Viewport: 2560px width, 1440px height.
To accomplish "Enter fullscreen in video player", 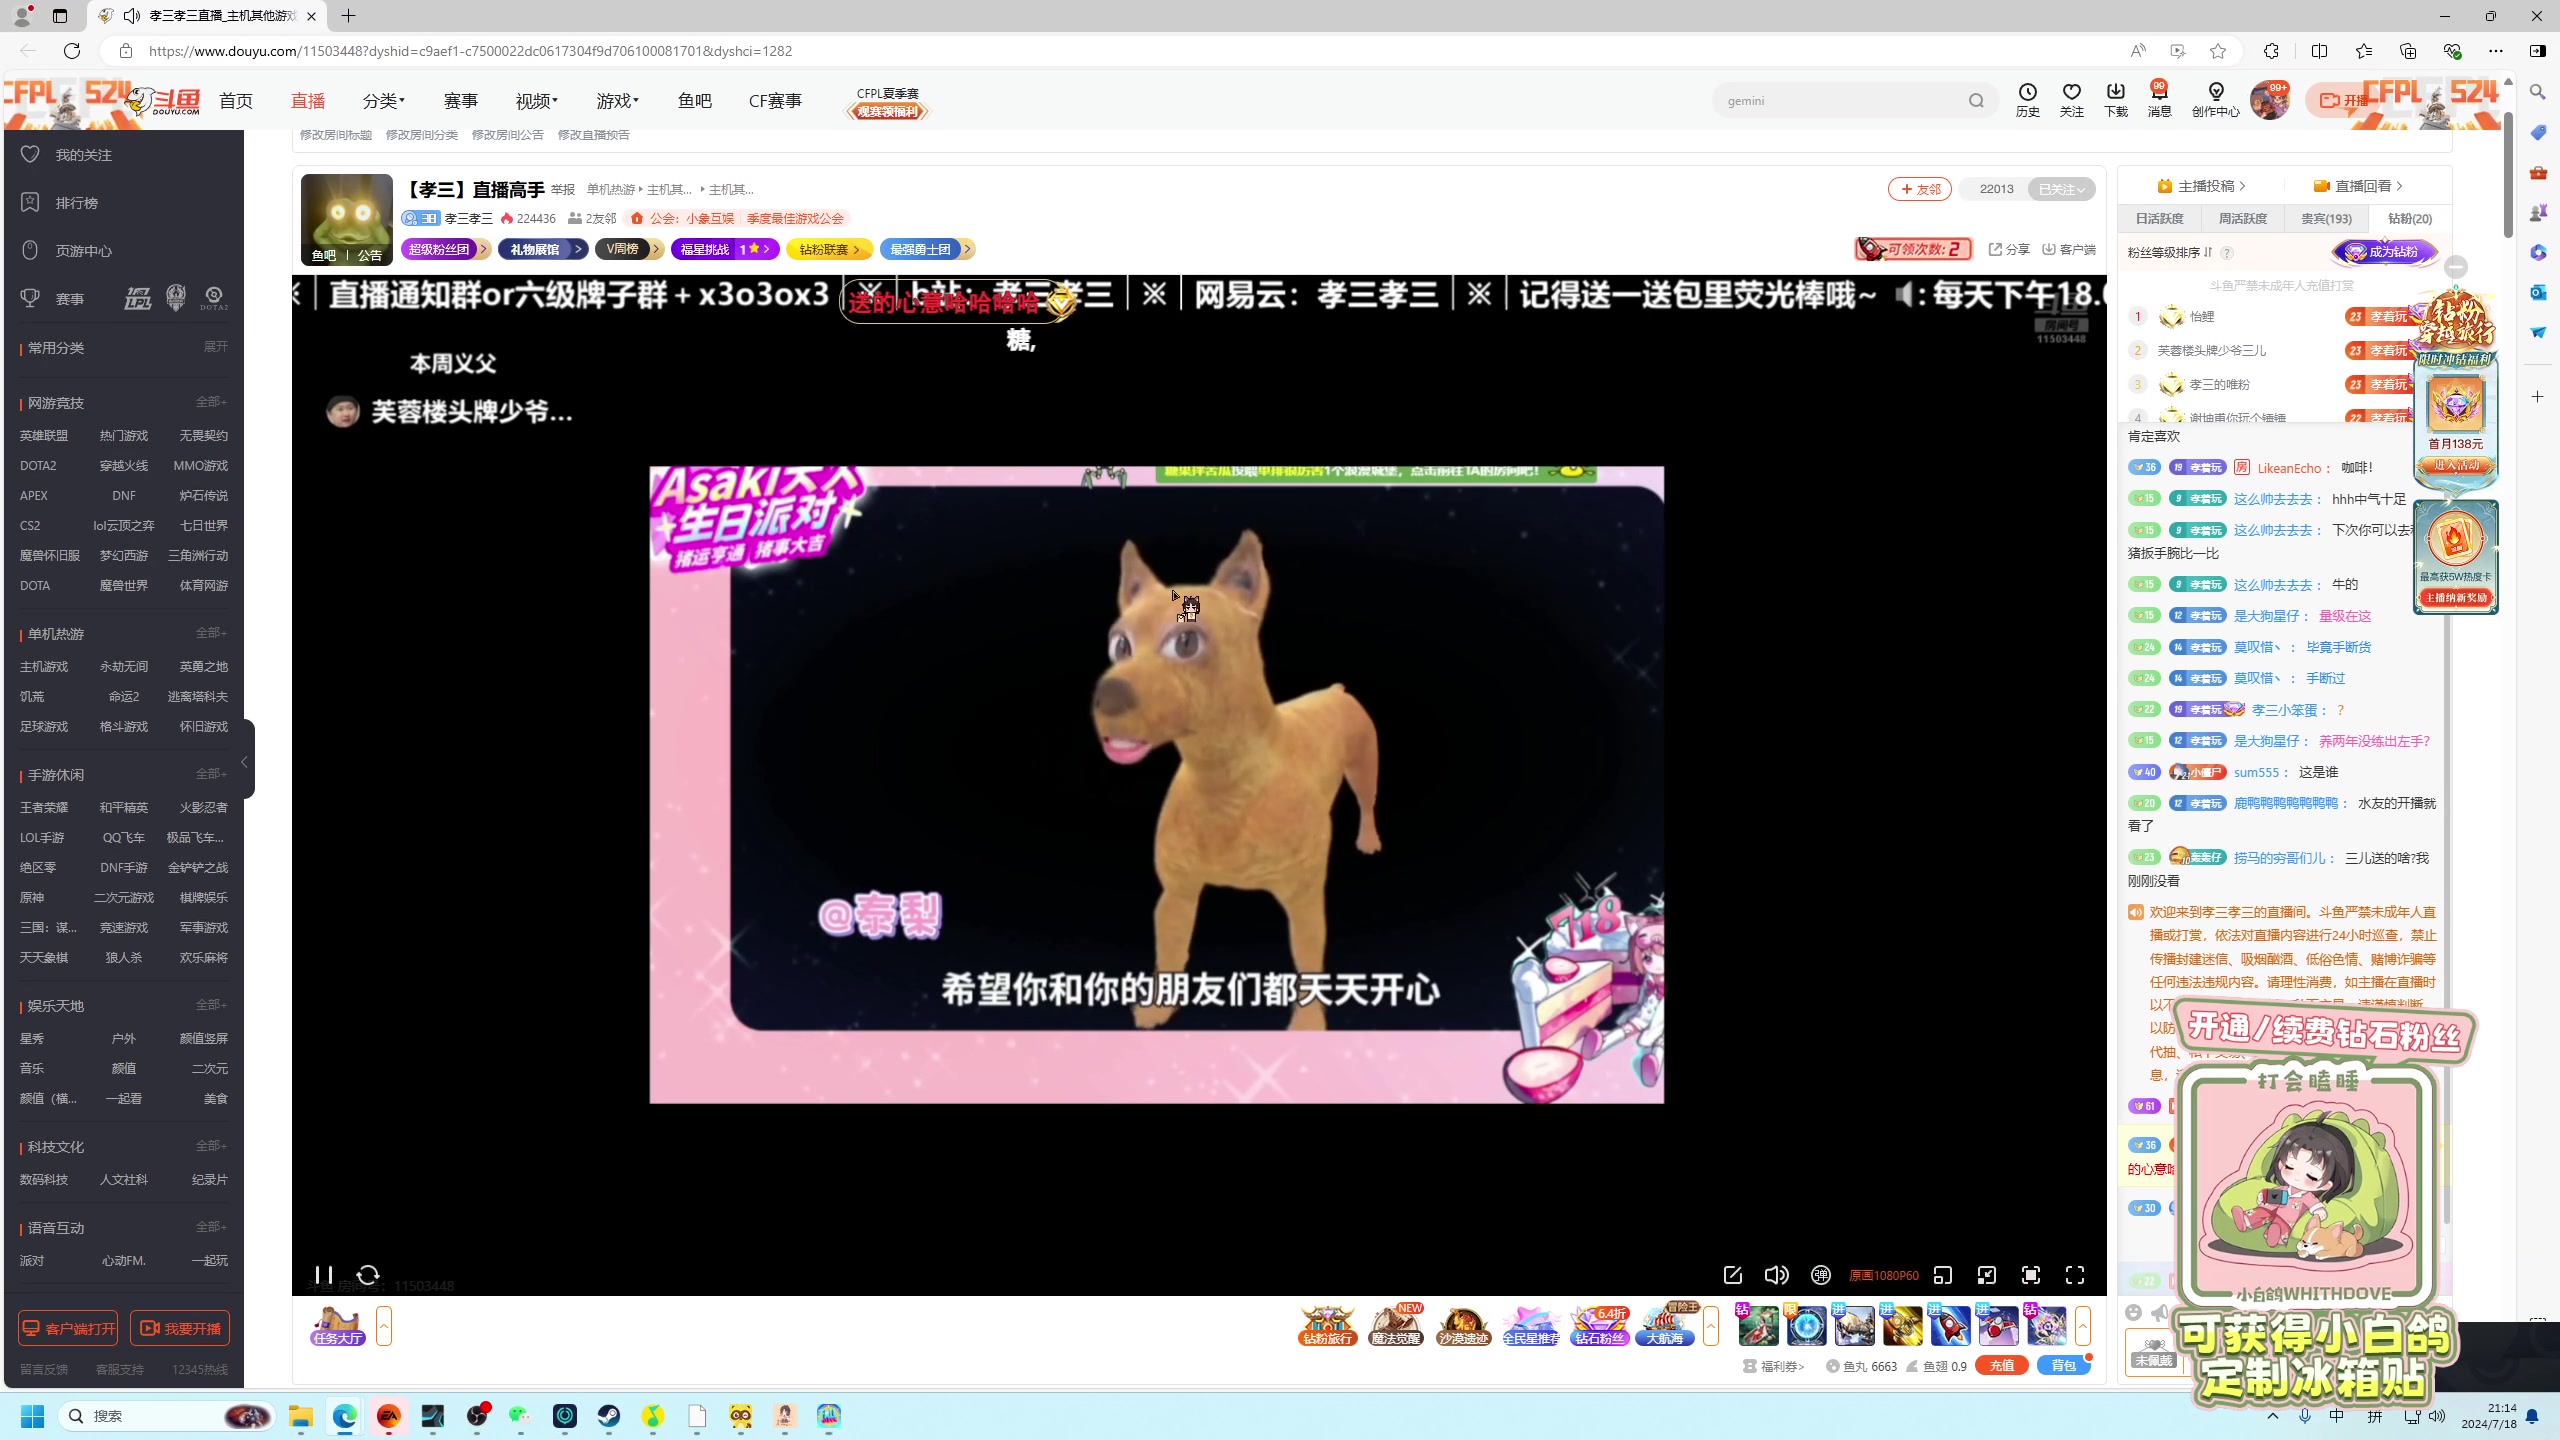I will click(2075, 1275).
